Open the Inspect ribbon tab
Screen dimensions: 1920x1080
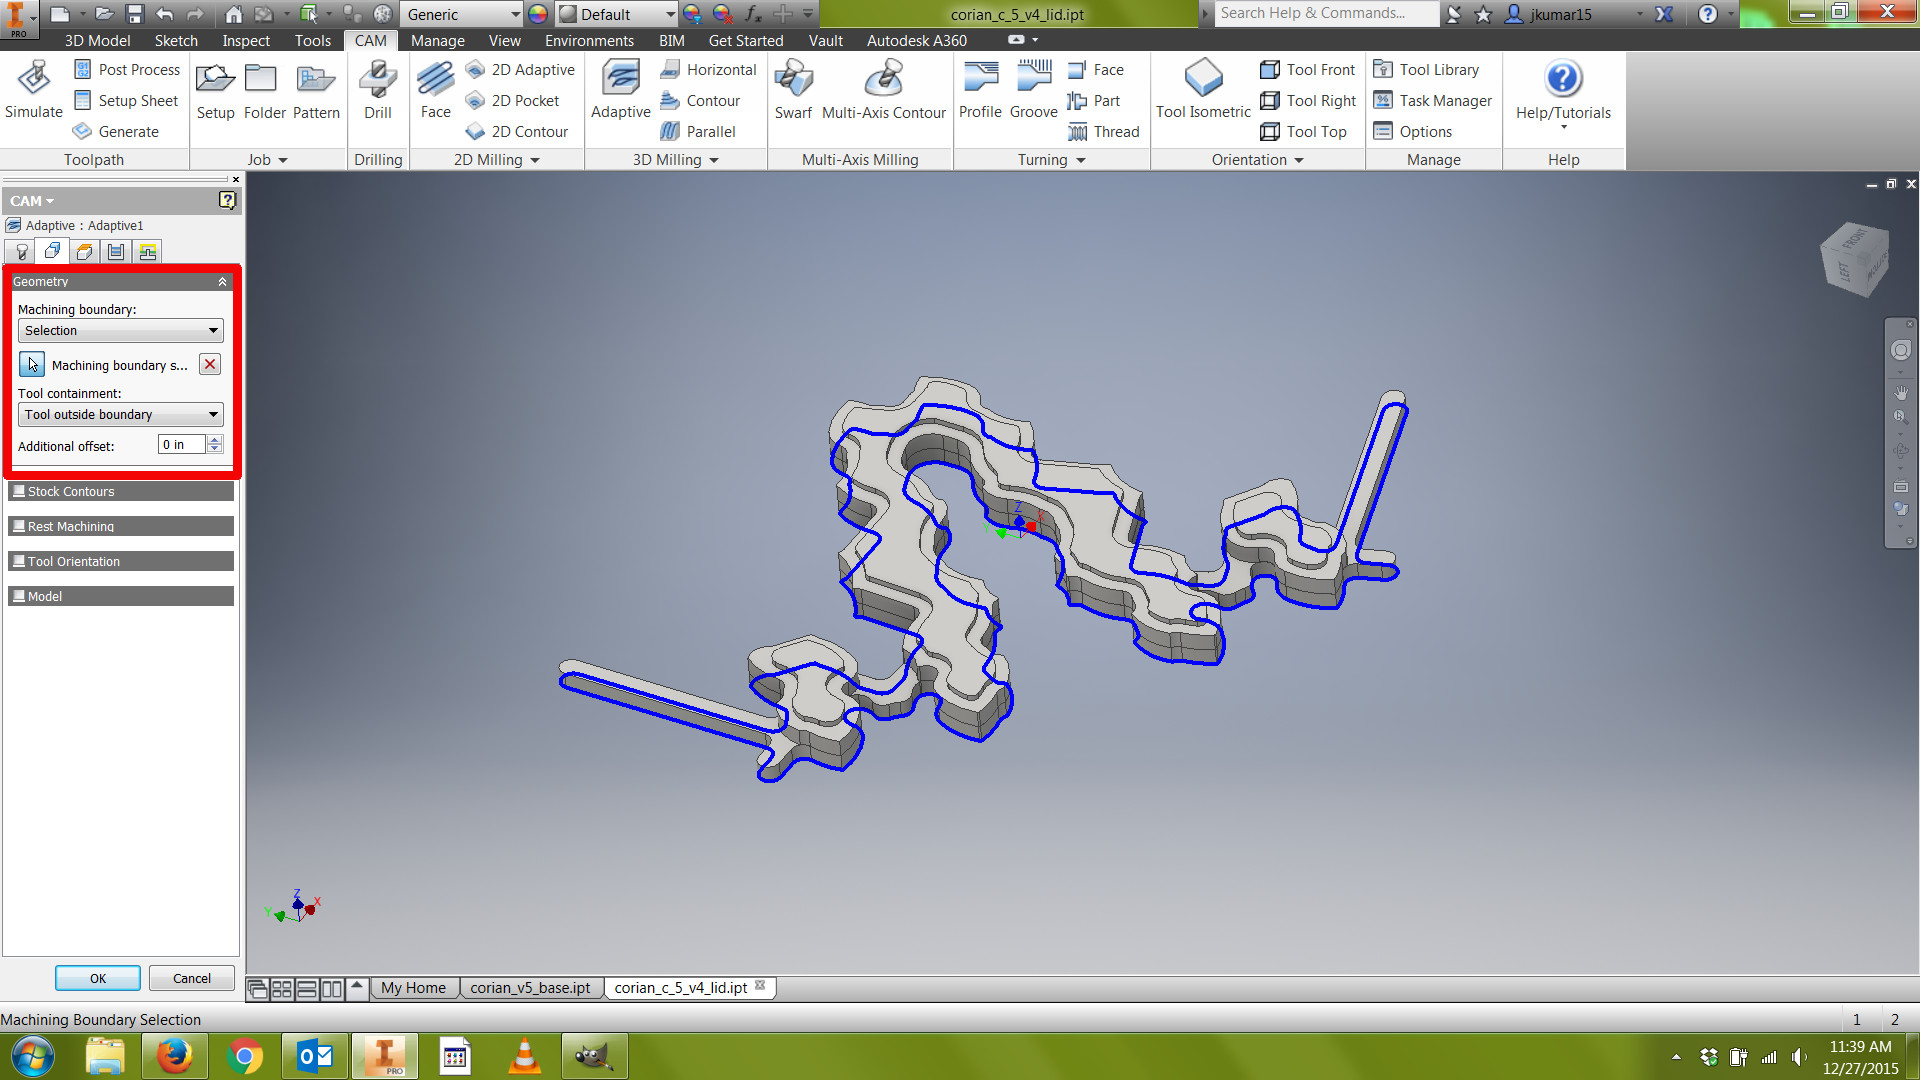click(246, 41)
